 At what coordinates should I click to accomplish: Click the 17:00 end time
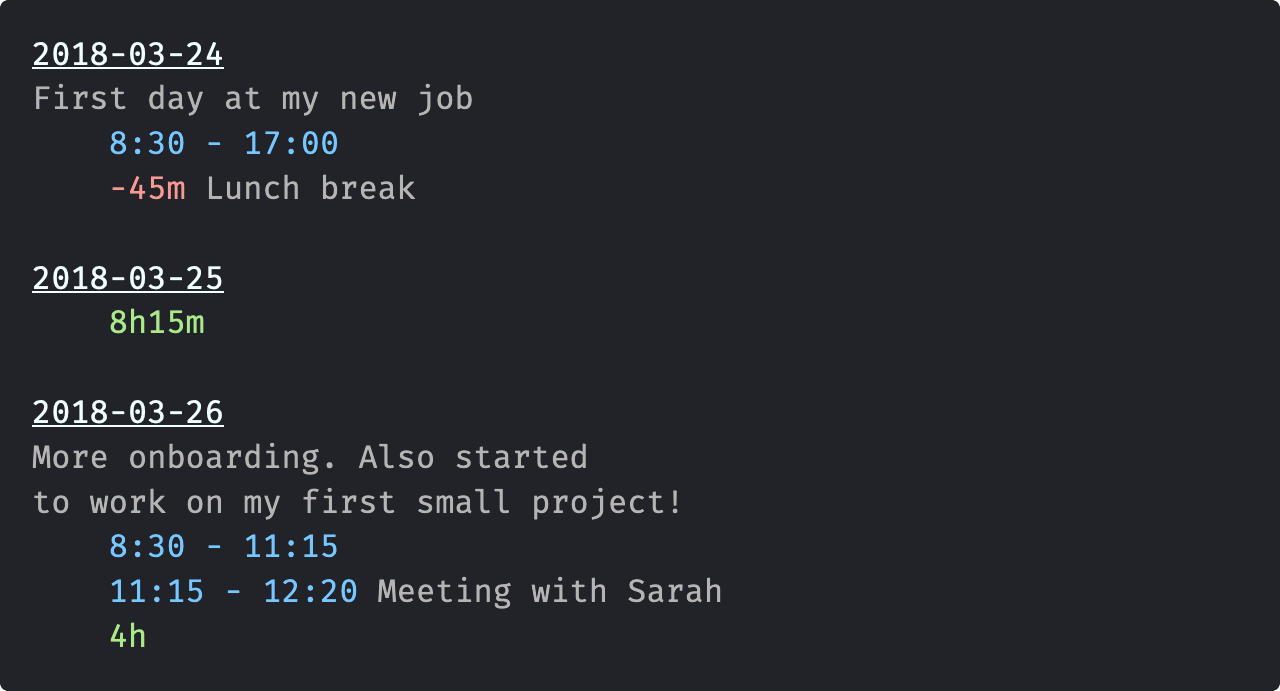[291, 144]
